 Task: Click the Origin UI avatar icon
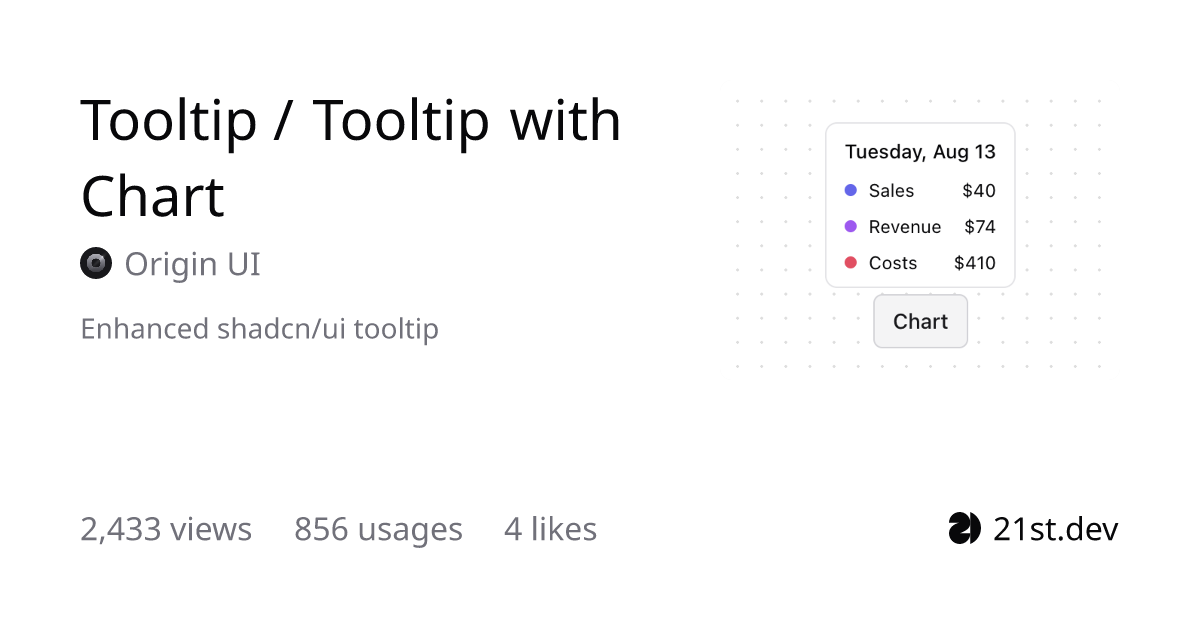[95, 264]
